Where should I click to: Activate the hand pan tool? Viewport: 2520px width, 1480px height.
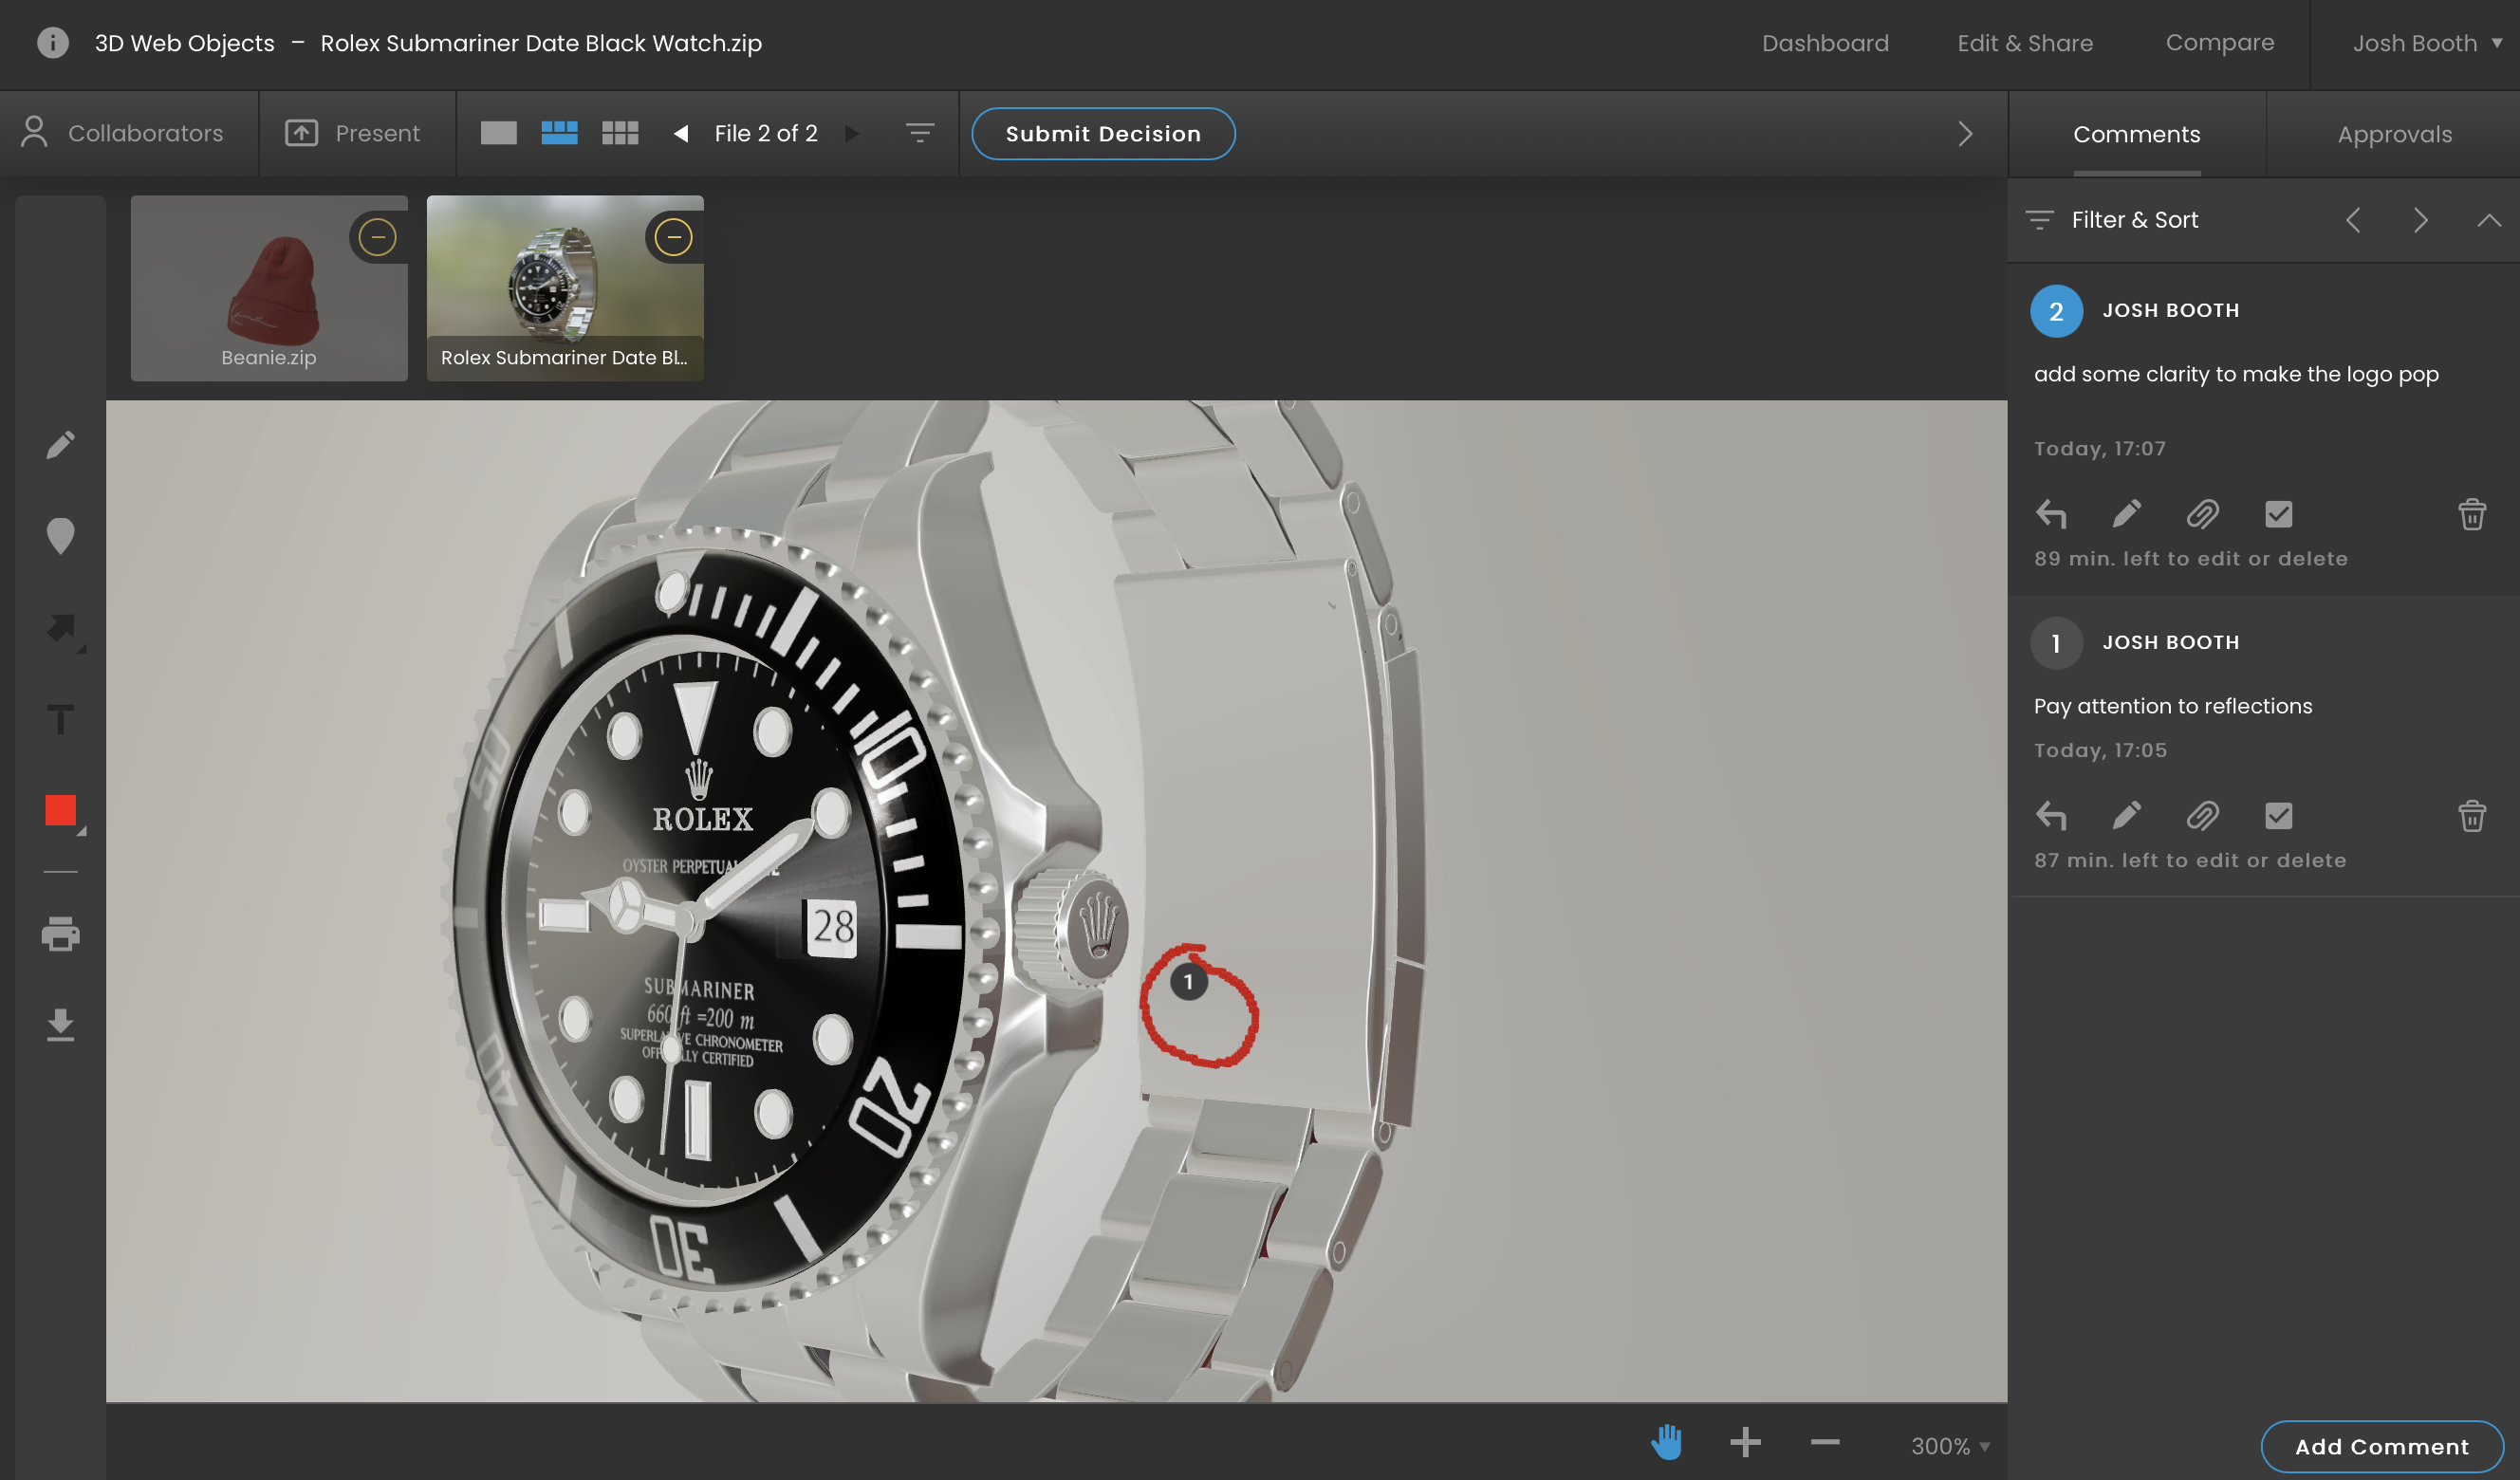(x=1666, y=1442)
